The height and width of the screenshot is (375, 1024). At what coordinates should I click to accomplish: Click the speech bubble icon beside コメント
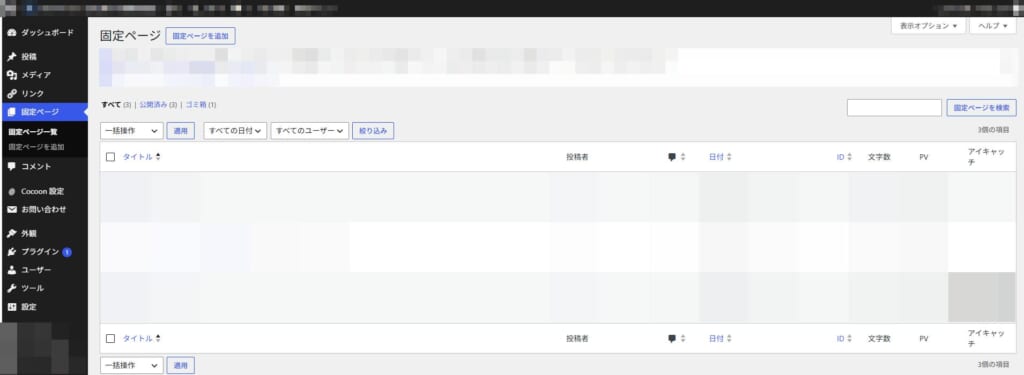(x=12, y=167)
